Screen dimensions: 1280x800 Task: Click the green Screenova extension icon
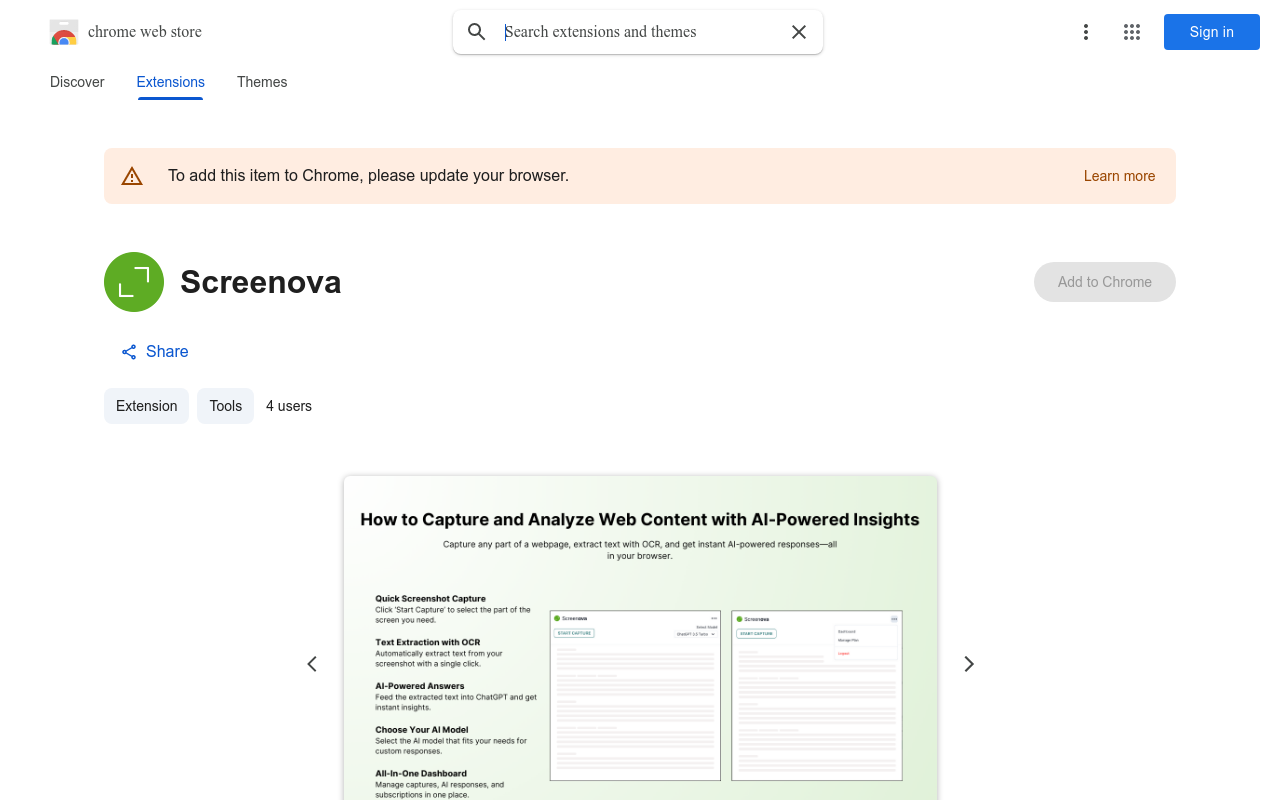coord(134,282)
